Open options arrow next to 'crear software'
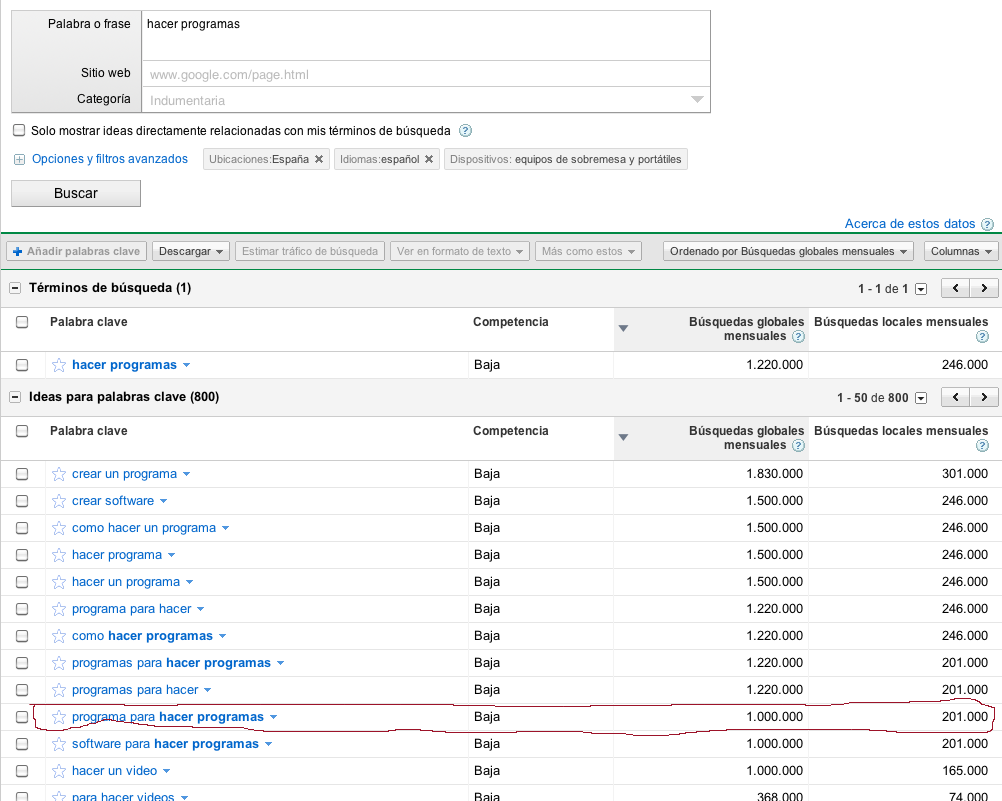The height and width of the screenshot is (801, 1002). coord(164,501)
